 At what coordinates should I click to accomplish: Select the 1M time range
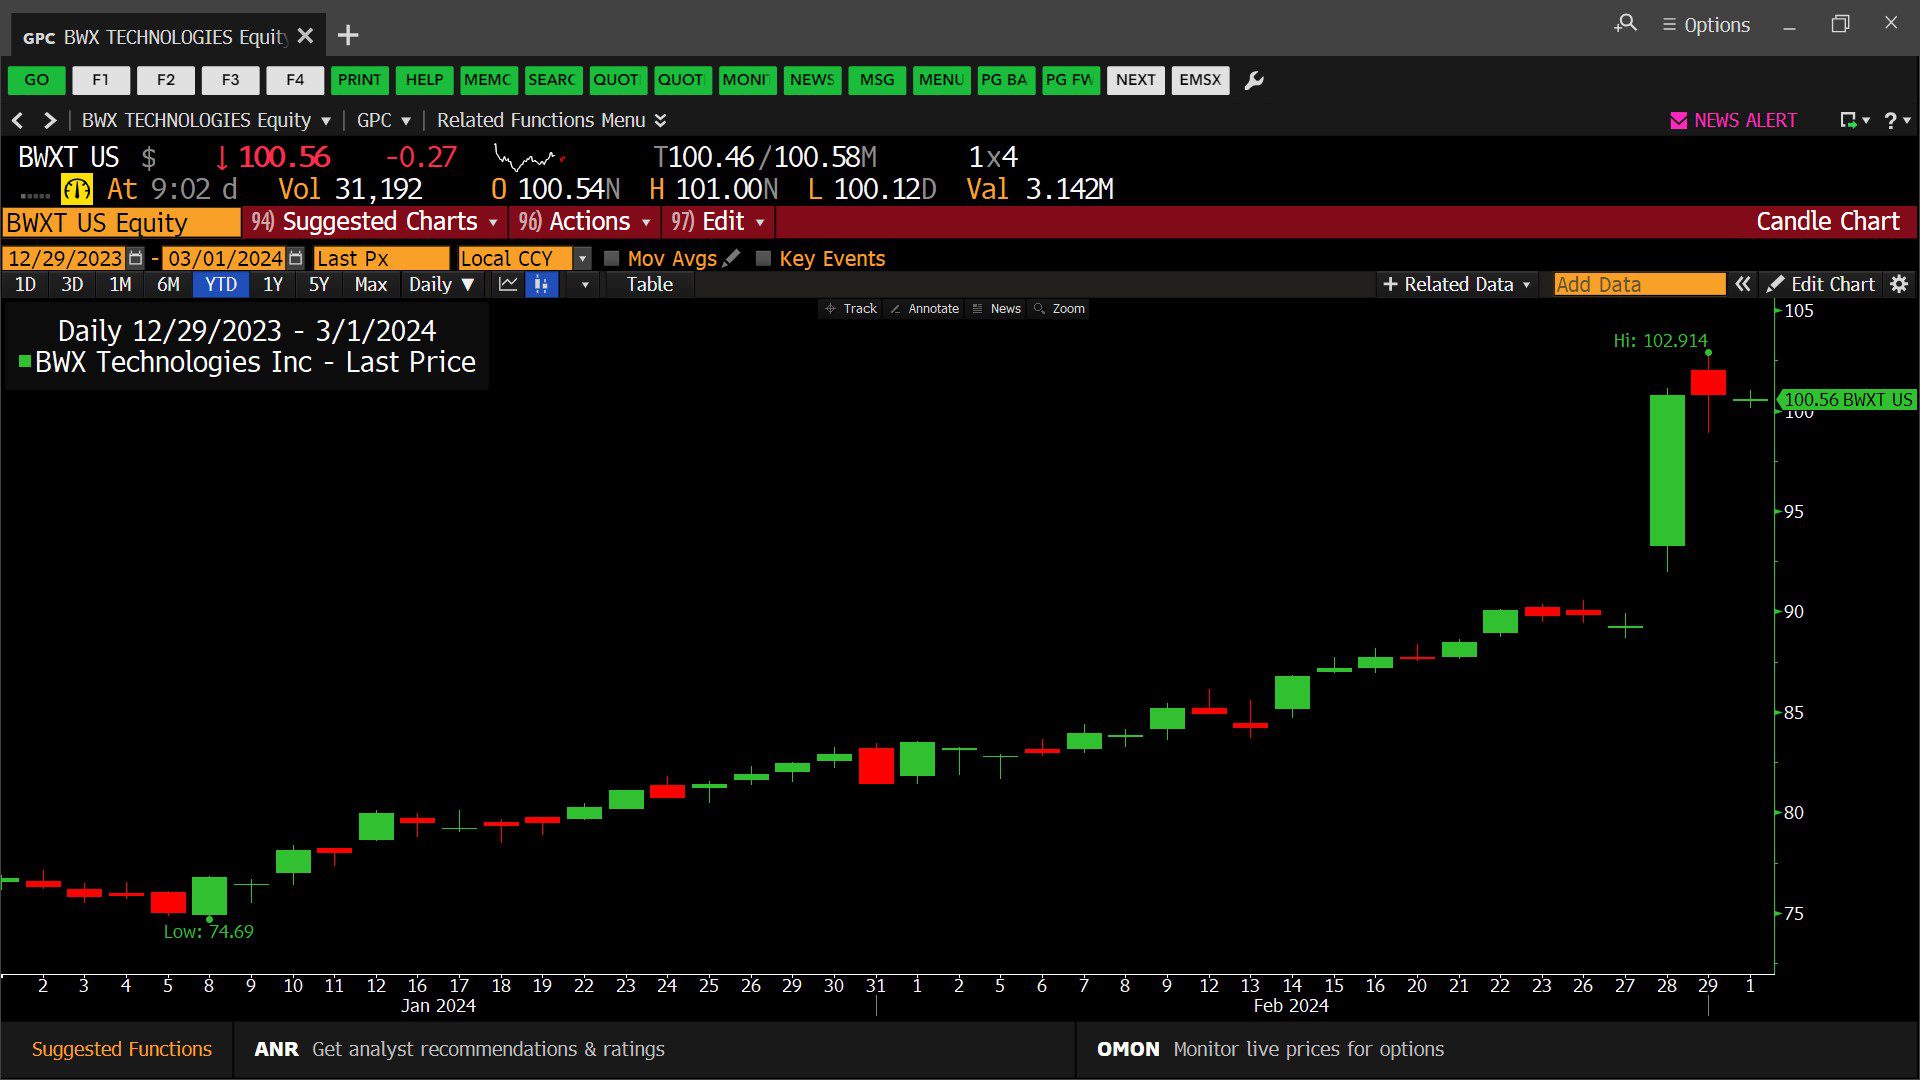tap(120, 285)
